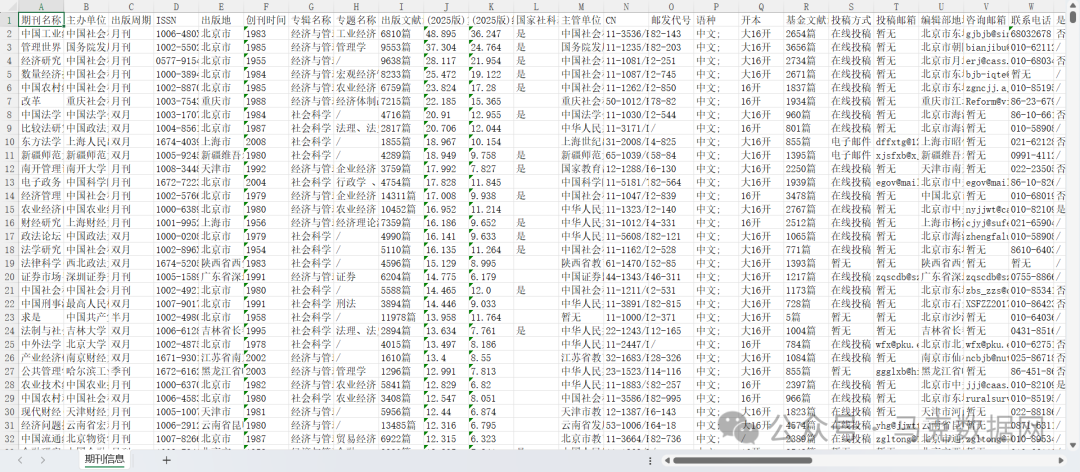Viewport: 1080px width, 472px height.
Task: Click the 语种 header cell
Action: tap(716, 19)
